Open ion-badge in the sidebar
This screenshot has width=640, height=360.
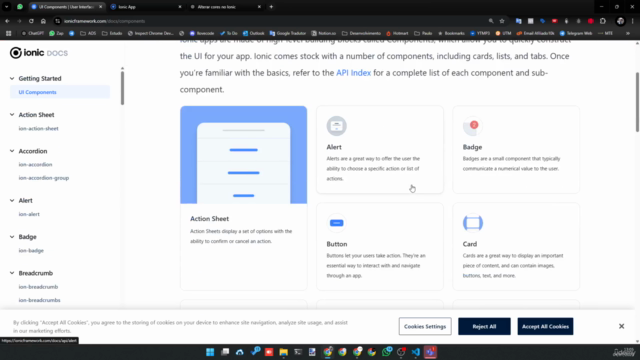point(31,251)
